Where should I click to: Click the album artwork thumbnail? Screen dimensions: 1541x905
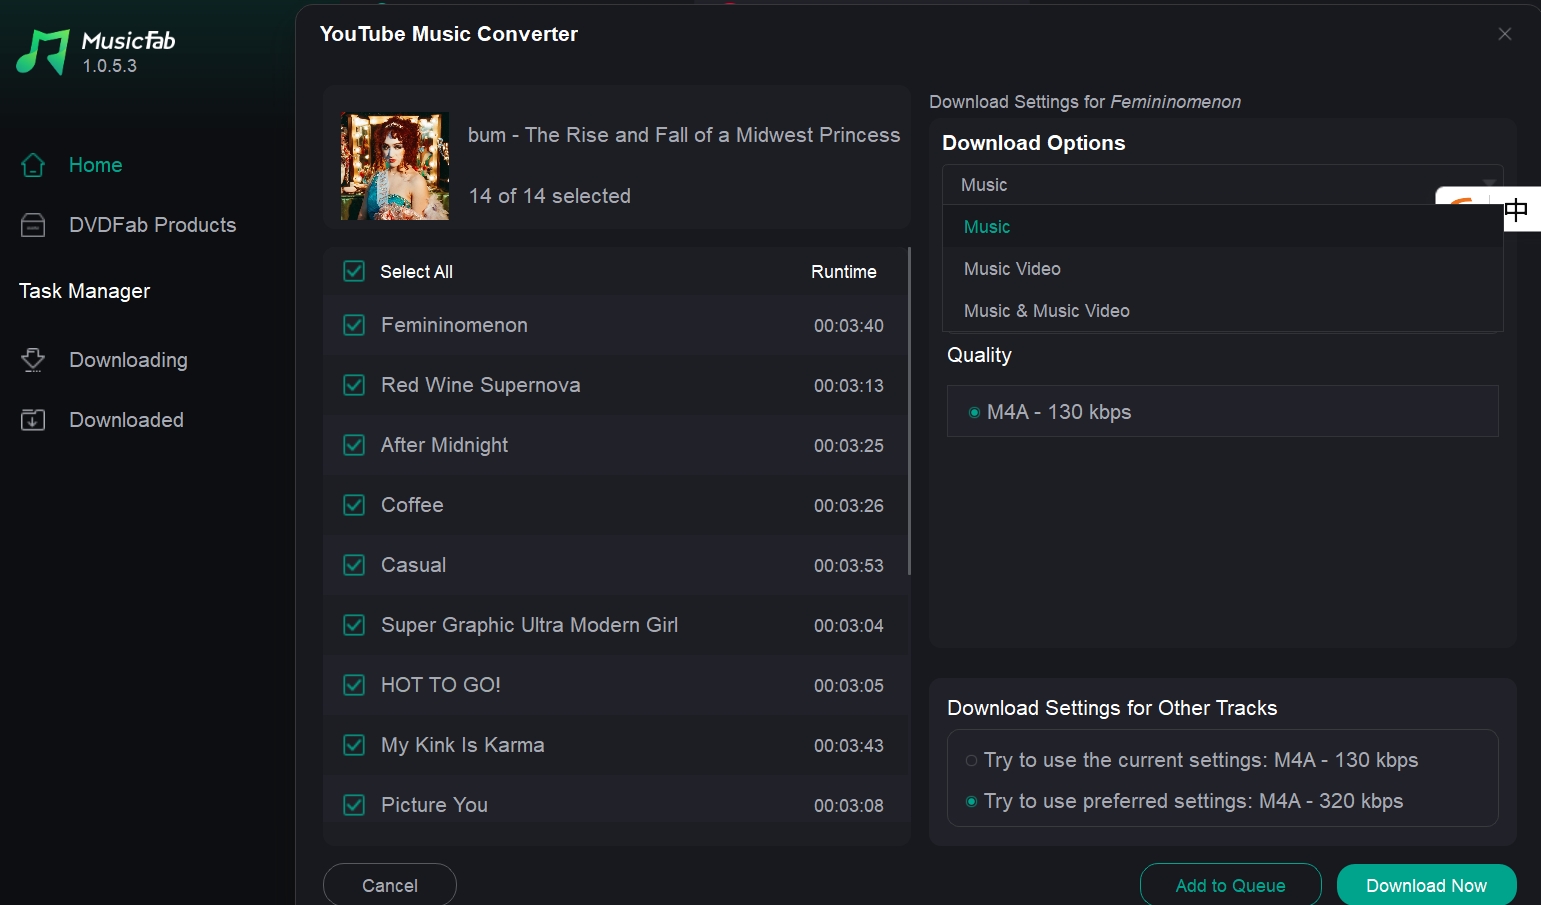pos(394,166)
